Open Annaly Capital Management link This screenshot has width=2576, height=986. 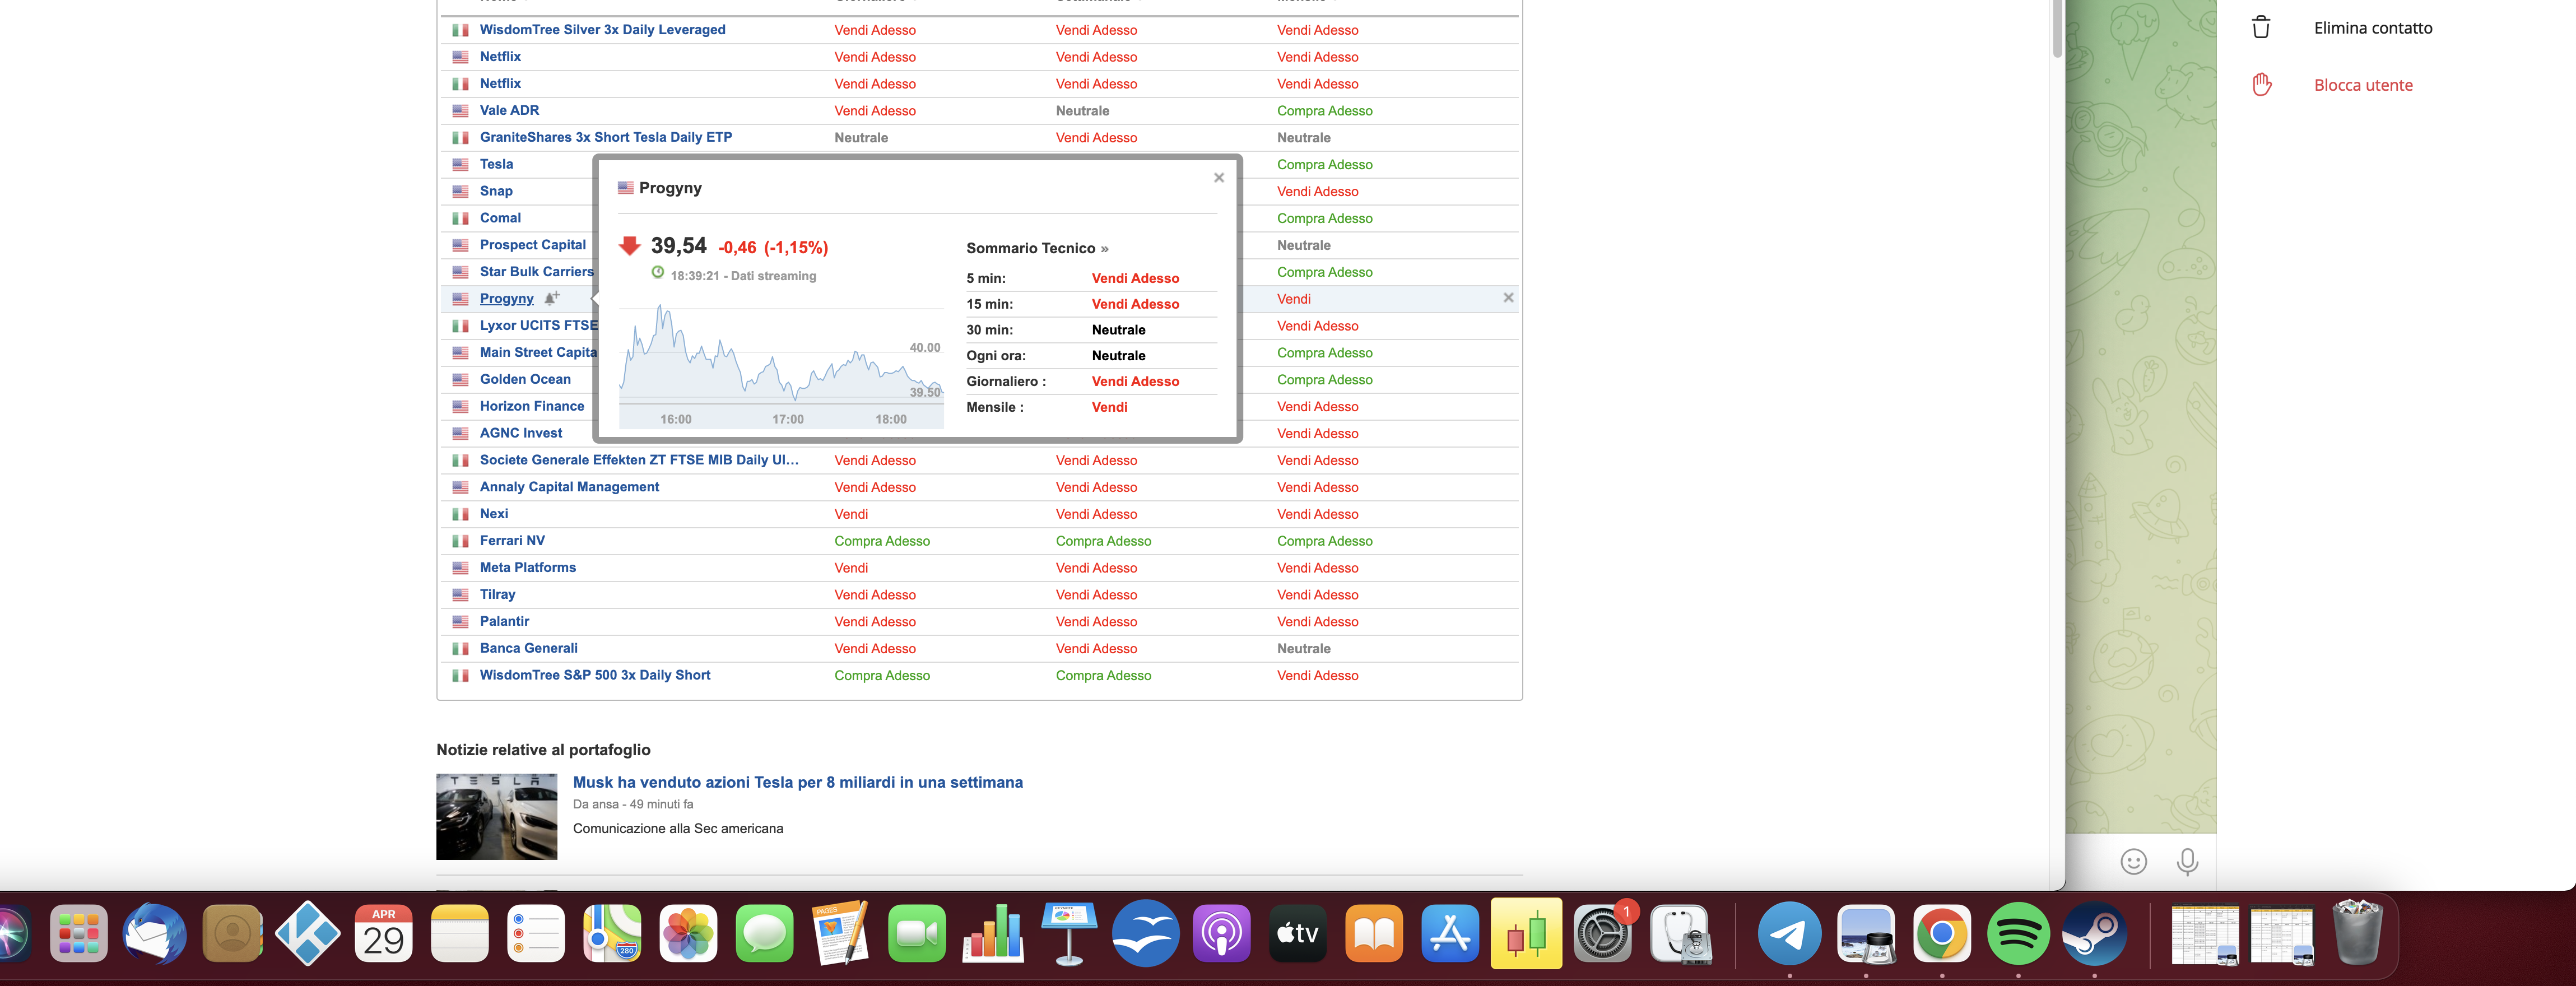[x=569, y=487]
